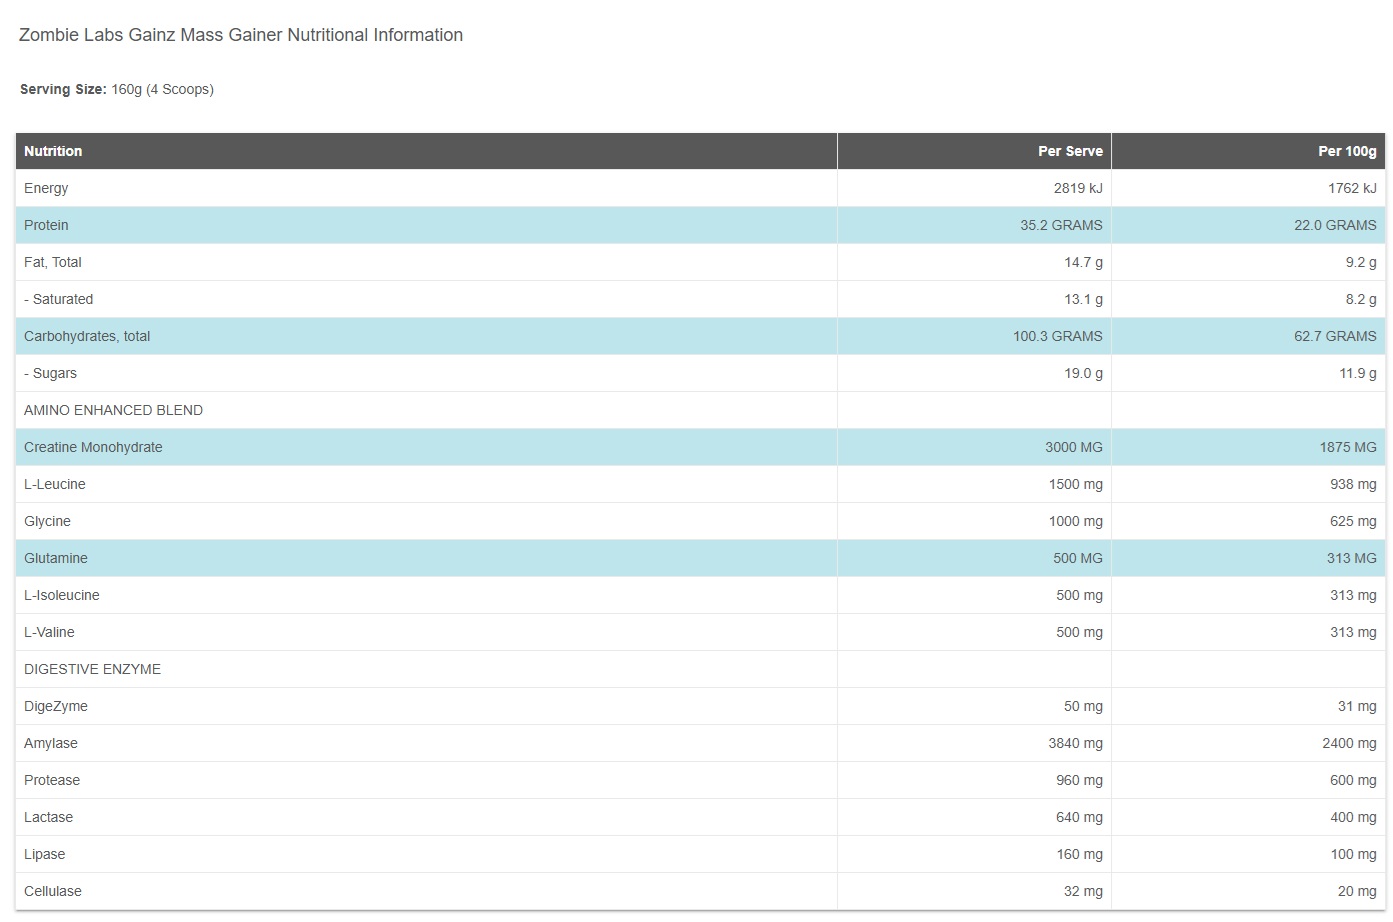The height and width of the screenshot is (922, 1393).
Task: Select the 'Carbohydrates, total' row label
Action: [87, 336]
